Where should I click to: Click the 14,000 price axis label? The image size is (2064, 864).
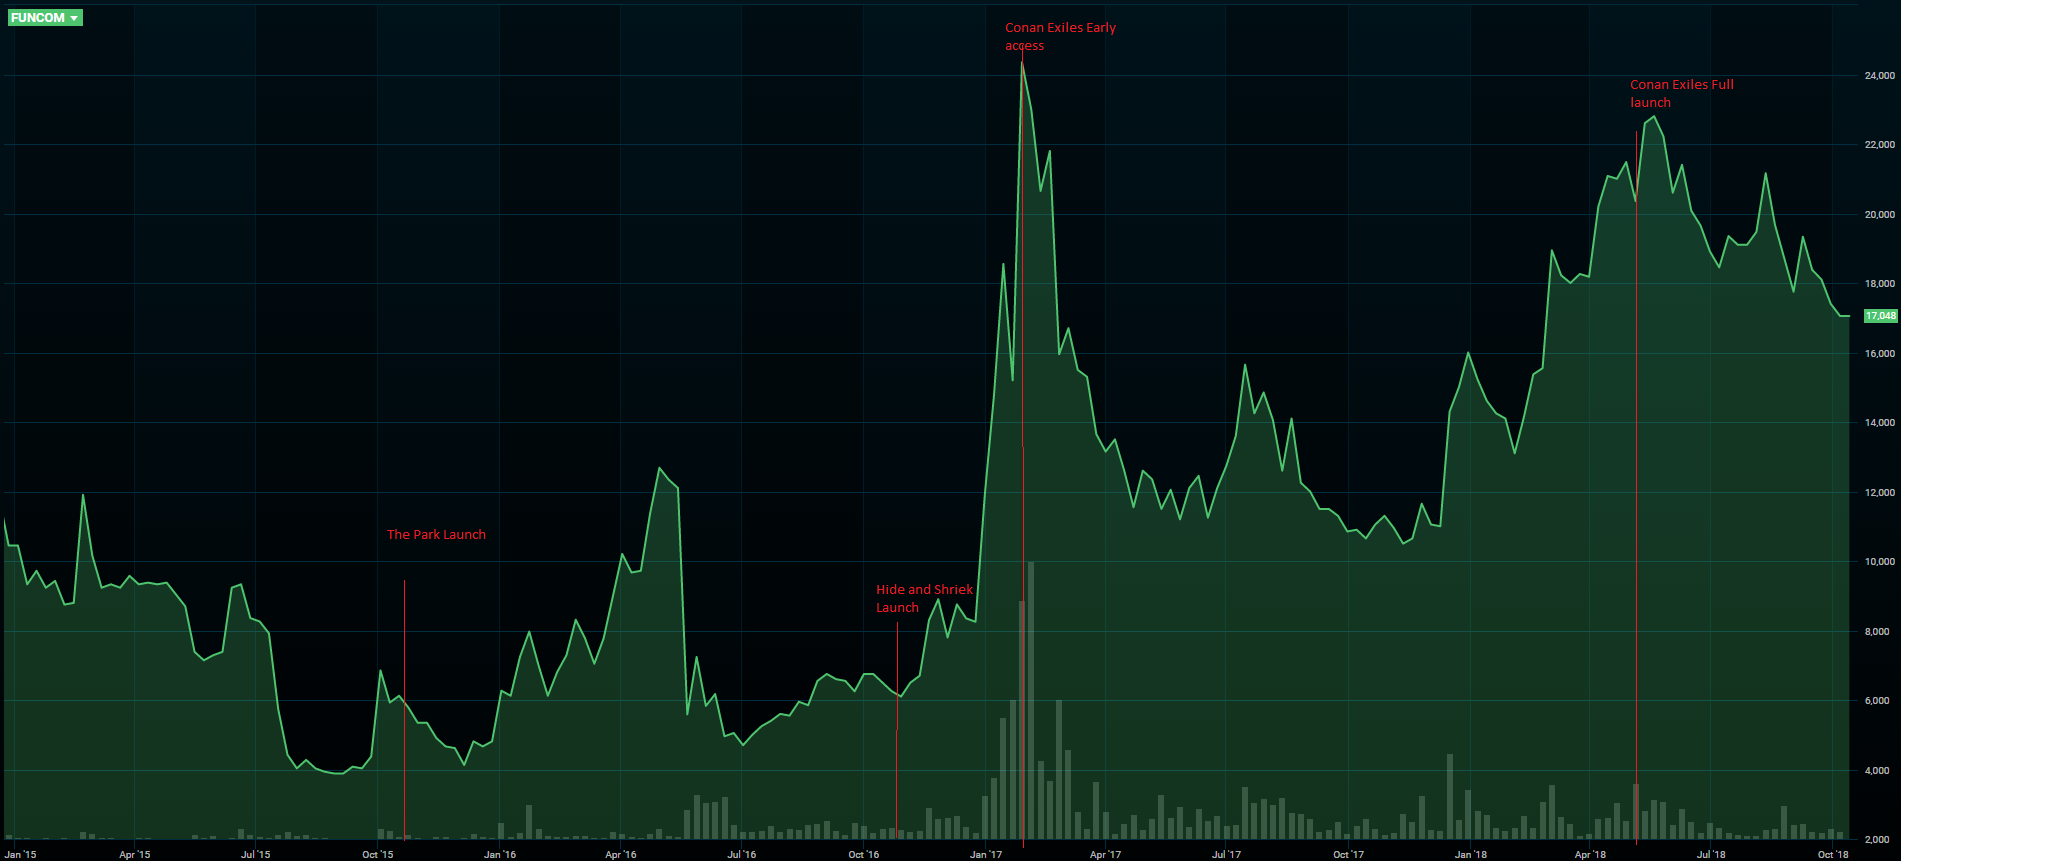(x=1880, y=423)
